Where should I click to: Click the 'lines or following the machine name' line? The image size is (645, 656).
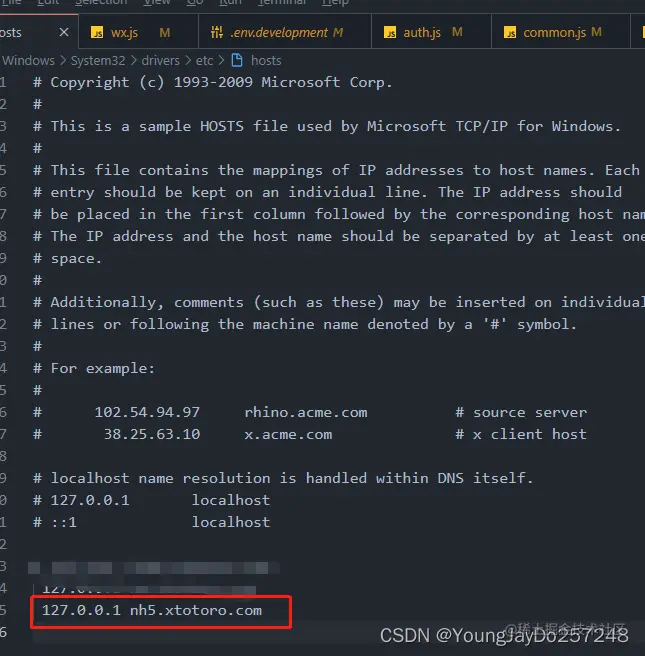click(x=305, y=324)
